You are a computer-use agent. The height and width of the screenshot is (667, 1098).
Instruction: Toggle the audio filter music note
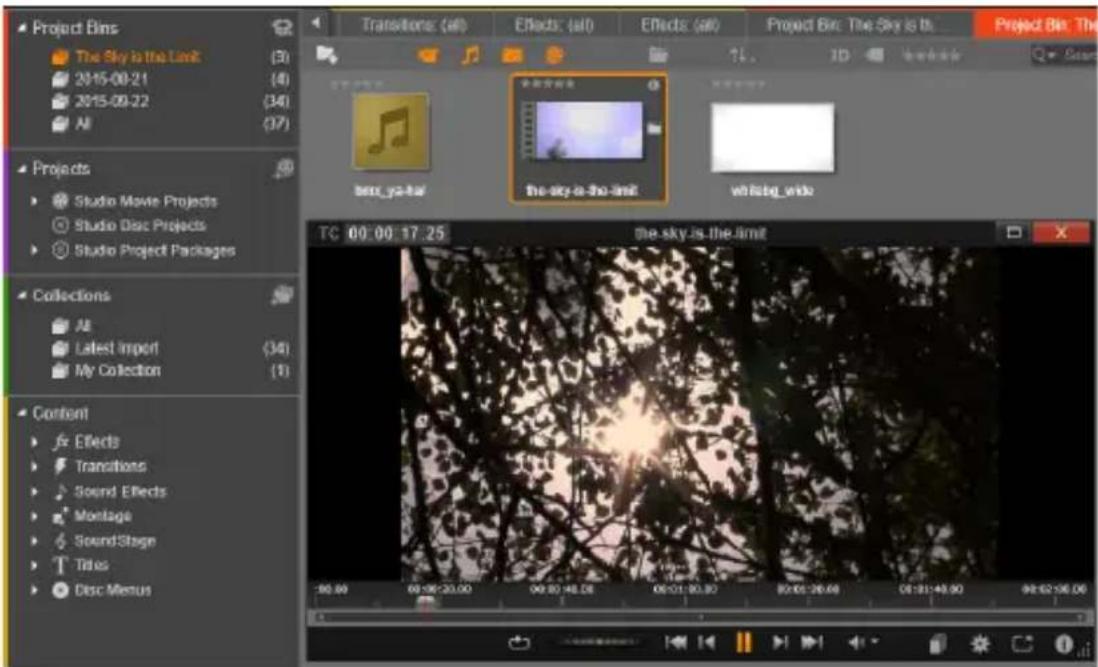pyautogui.click(x=471, y=55)
